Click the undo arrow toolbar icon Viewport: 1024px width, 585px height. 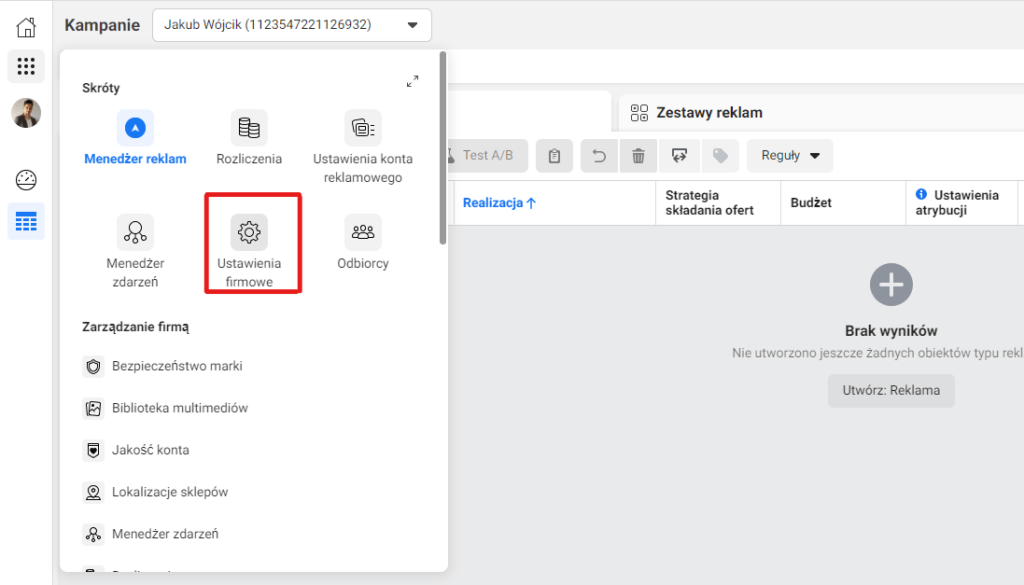pyautogui.click(x=599, y=155)
